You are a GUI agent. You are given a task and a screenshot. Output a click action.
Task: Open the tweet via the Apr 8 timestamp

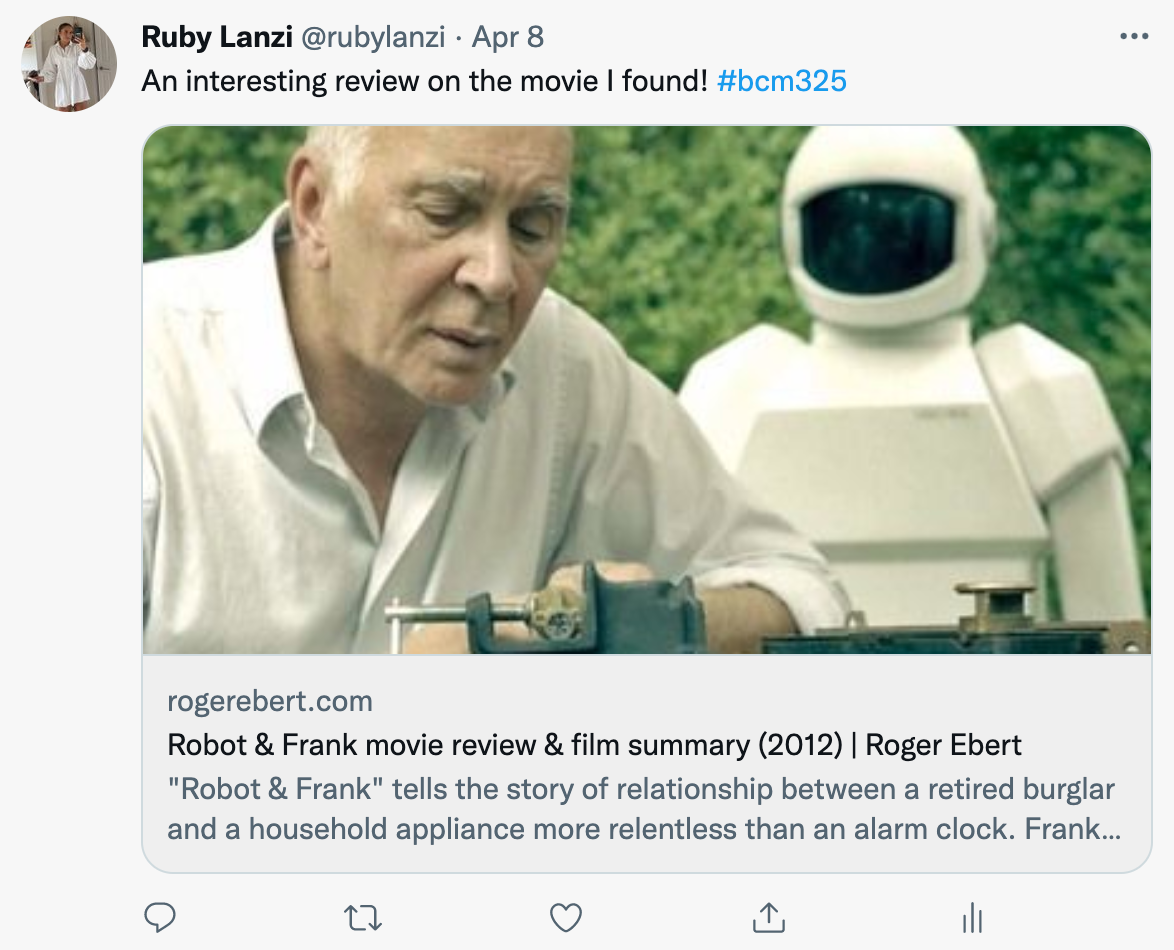coord(508,38)
